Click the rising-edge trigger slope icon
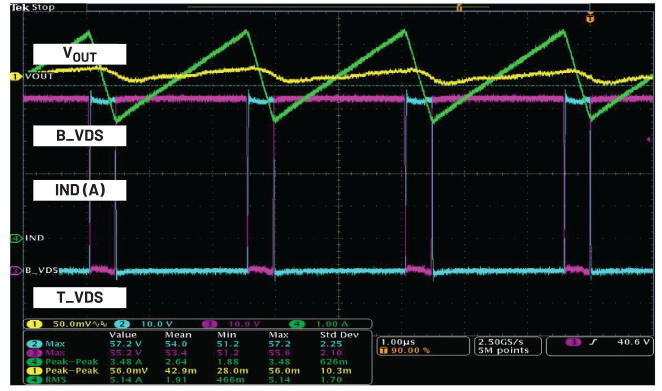662x391 pixels. click(593, 342)
